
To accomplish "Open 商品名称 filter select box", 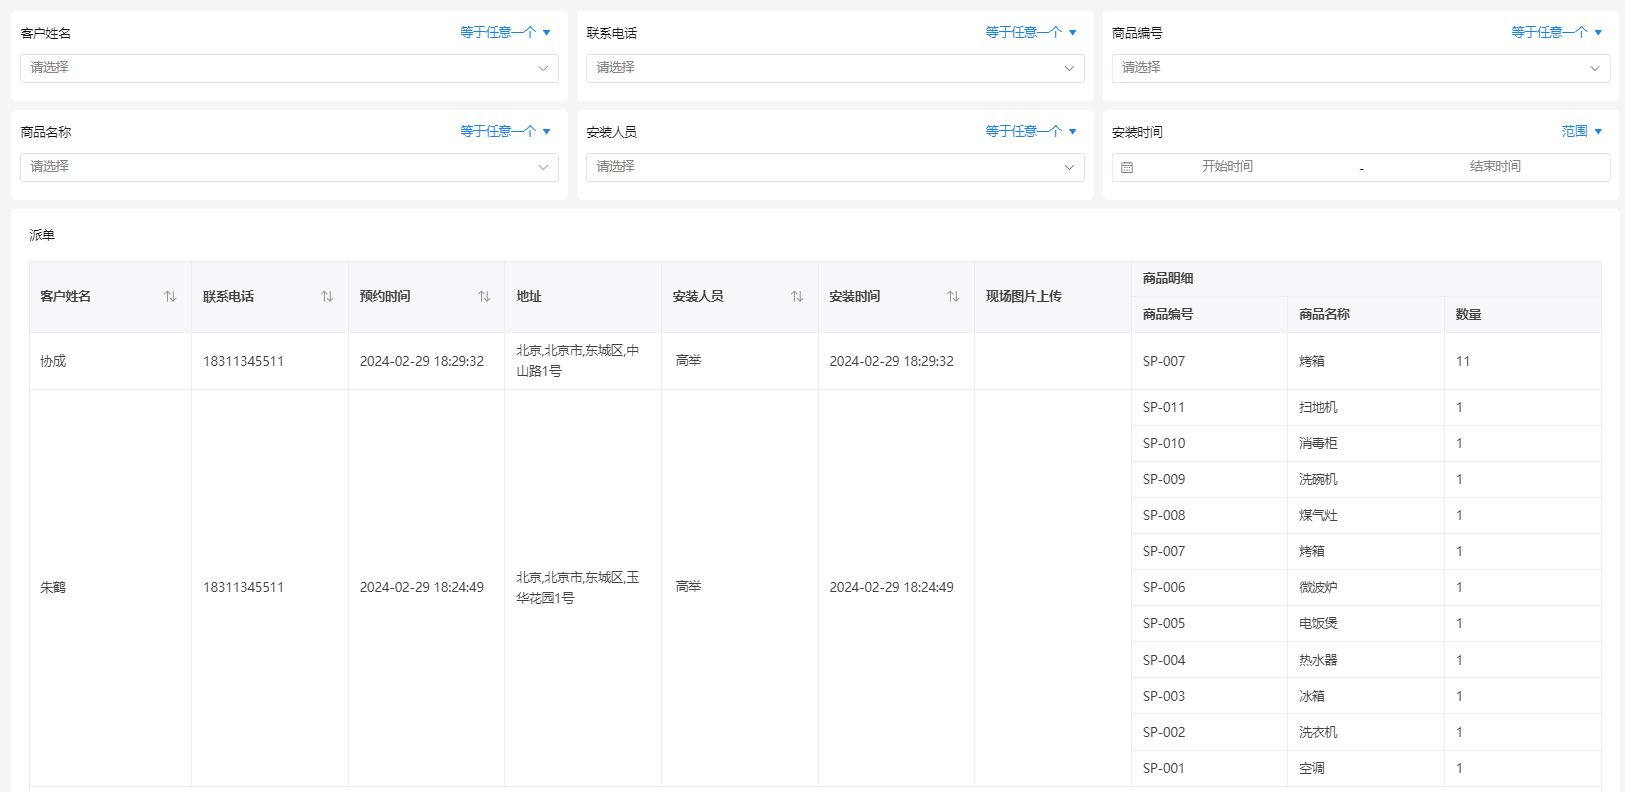I will pos(289,167).
